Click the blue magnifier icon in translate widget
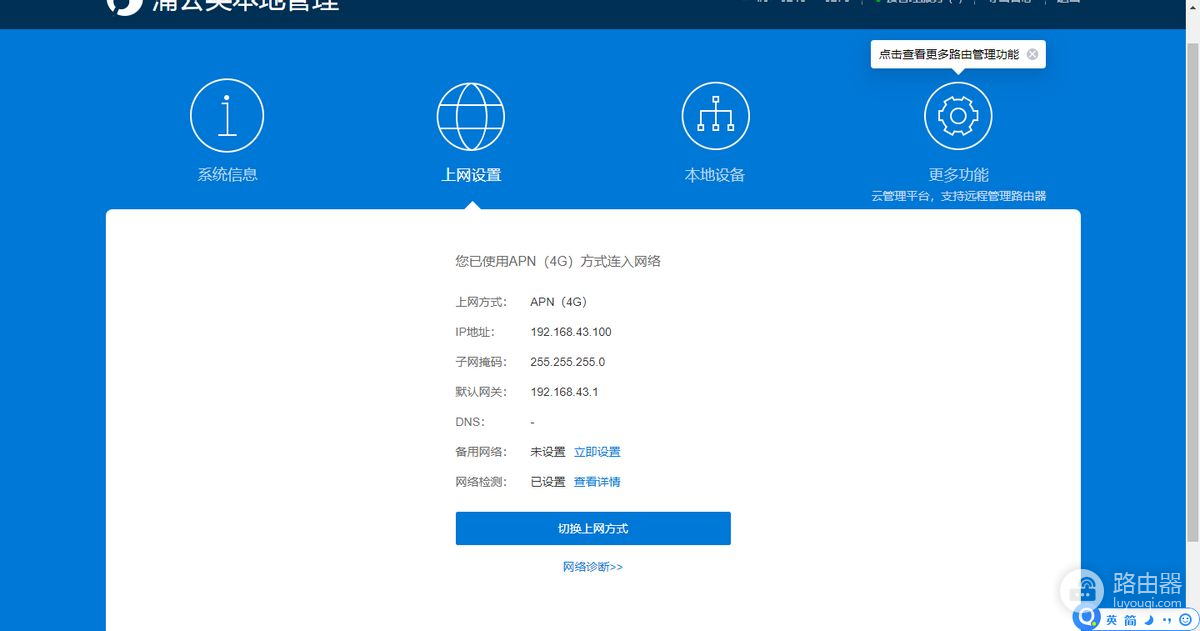Image resolution: width=1200 pixels, height=631 pixels. pos(1086,618)
